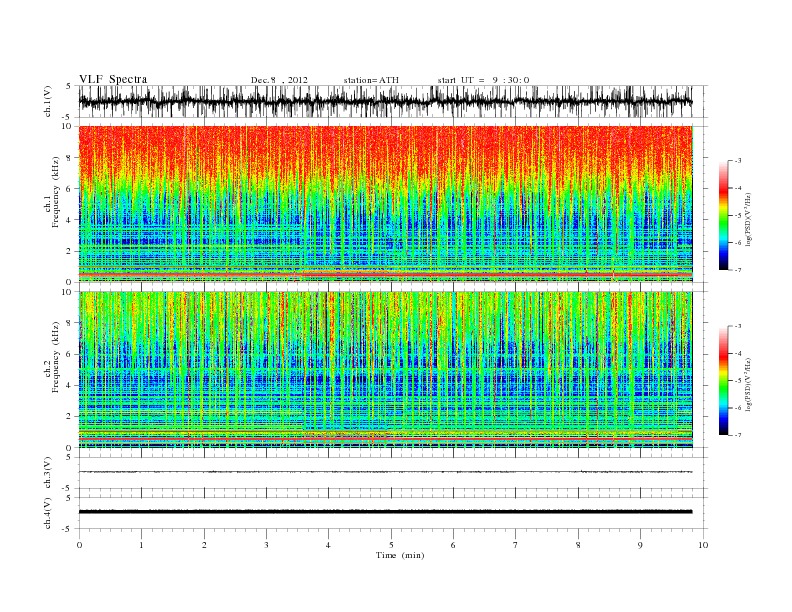Click inside the ch.1 spectrogram plot

(x=385, y=204)
